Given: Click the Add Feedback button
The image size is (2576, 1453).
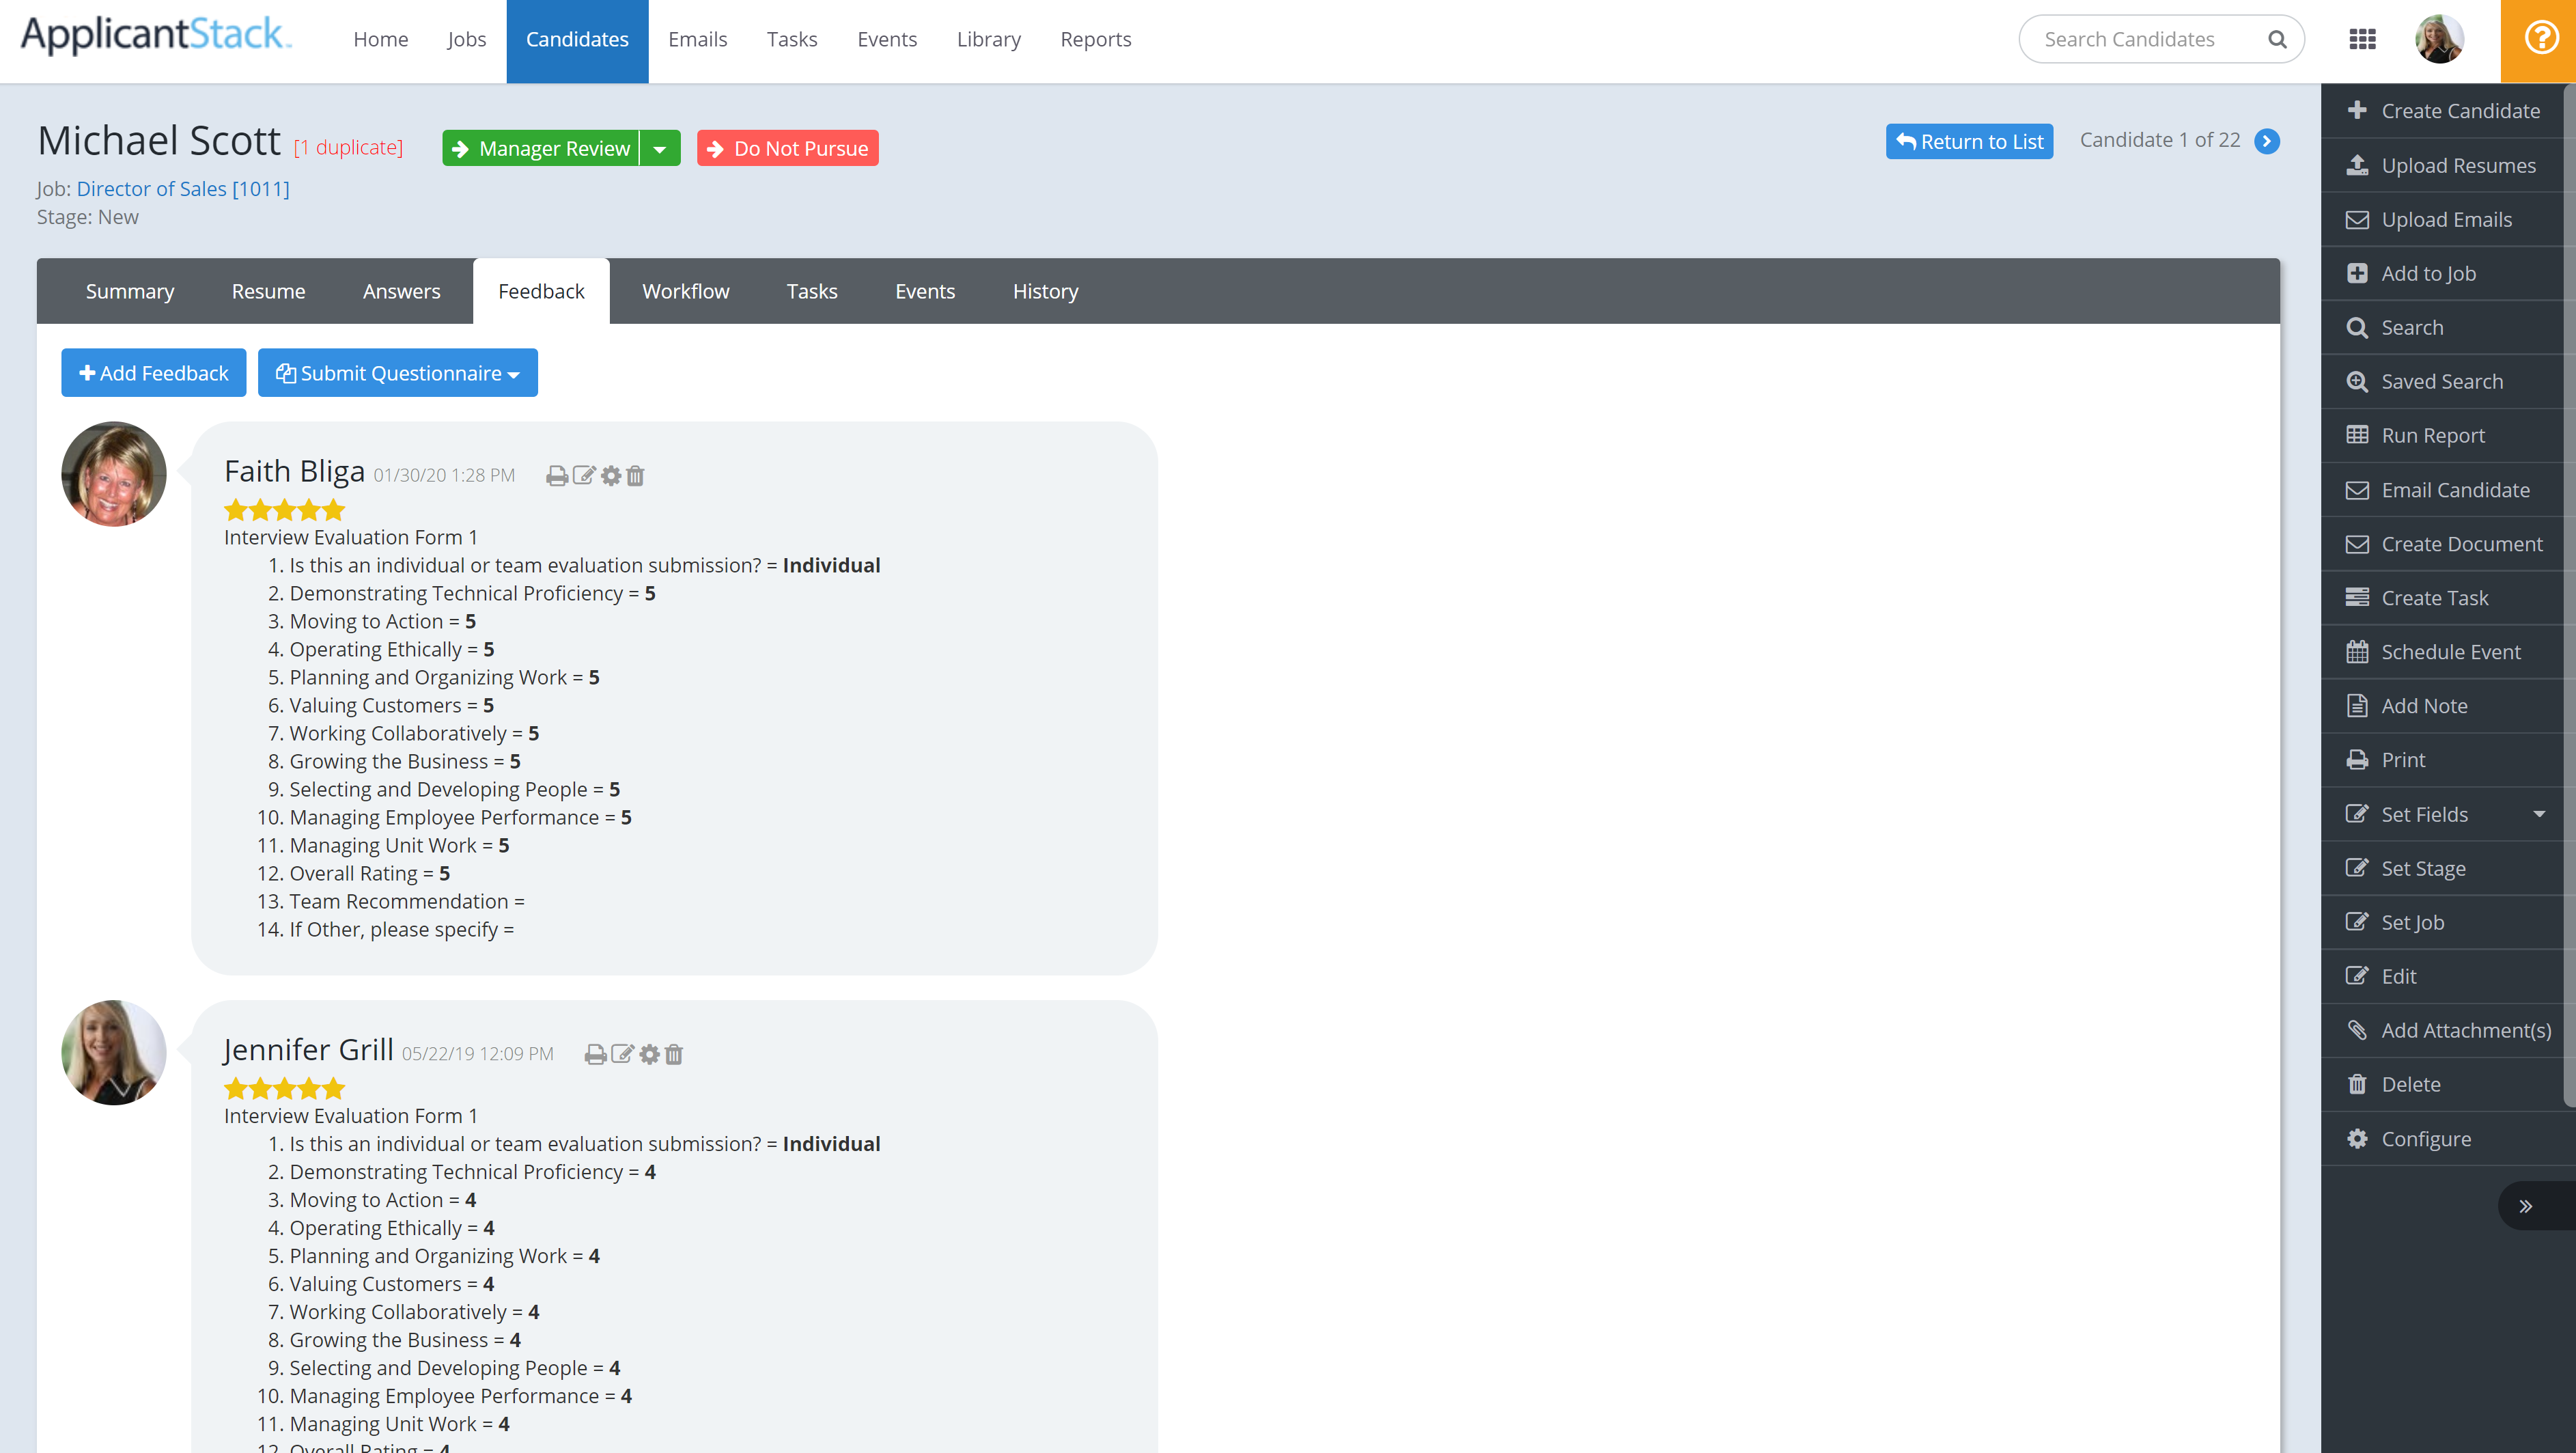Looking at the screenshot, I should tap(154, 373).
